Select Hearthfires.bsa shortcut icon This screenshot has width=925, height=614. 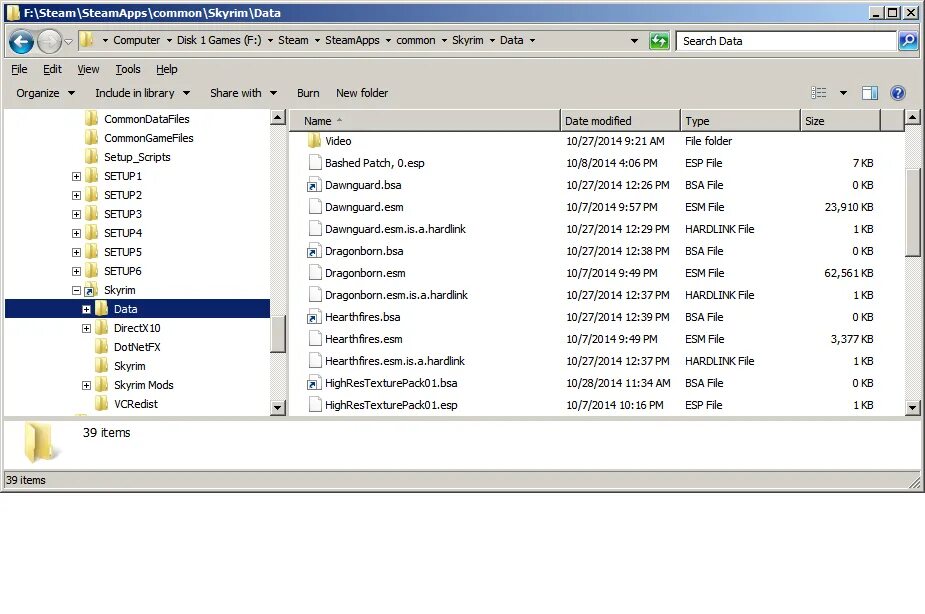[x=314, y=317]
